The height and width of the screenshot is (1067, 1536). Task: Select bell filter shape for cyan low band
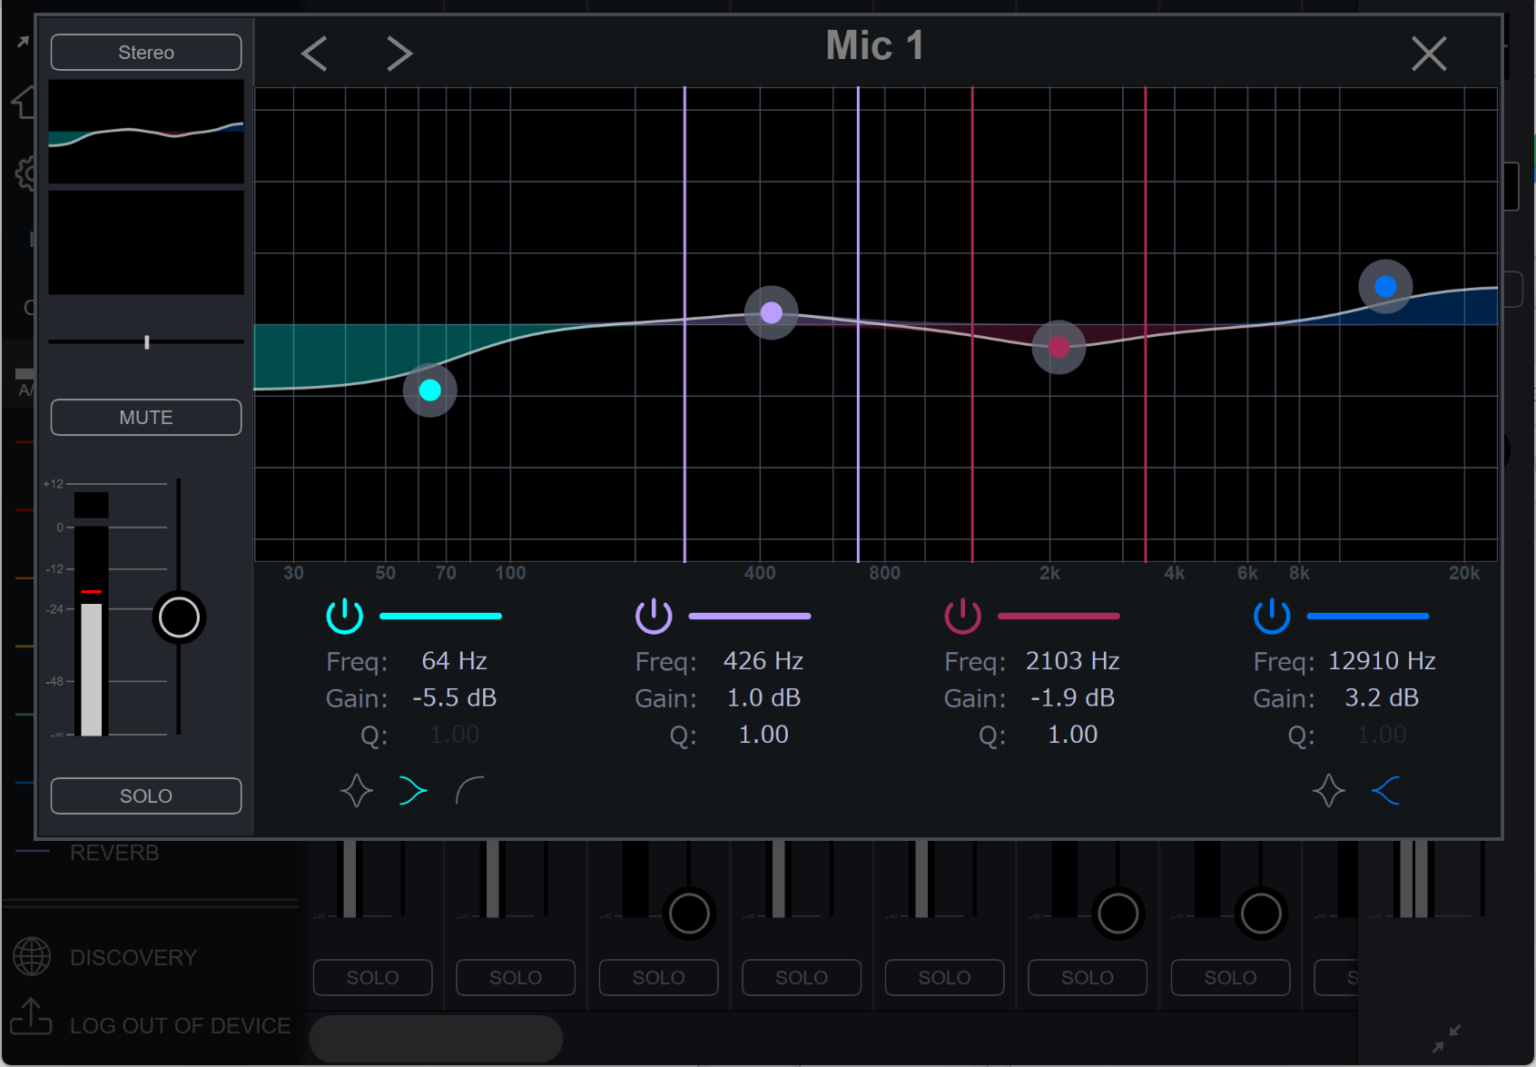[356, 791]
